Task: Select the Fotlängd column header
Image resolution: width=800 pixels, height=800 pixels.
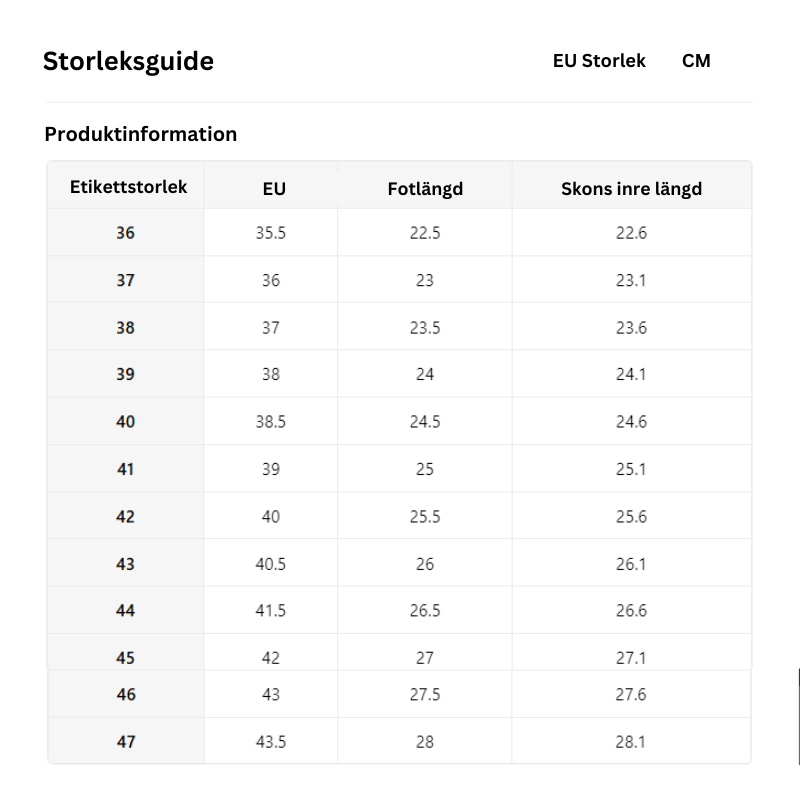Action: pyautogui.click(x=425, y=189)
